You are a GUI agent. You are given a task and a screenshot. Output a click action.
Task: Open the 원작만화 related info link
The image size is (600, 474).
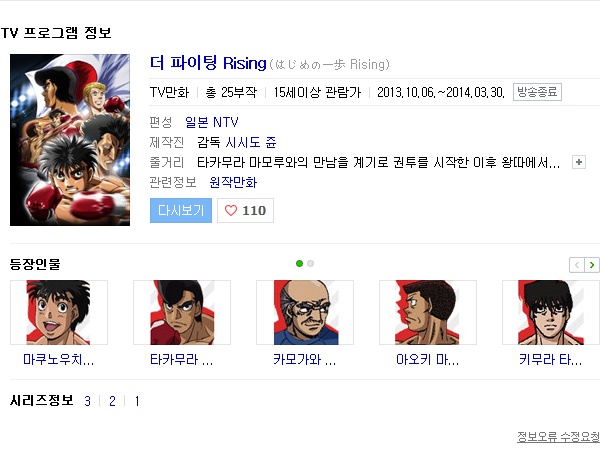tap(233, 182)
